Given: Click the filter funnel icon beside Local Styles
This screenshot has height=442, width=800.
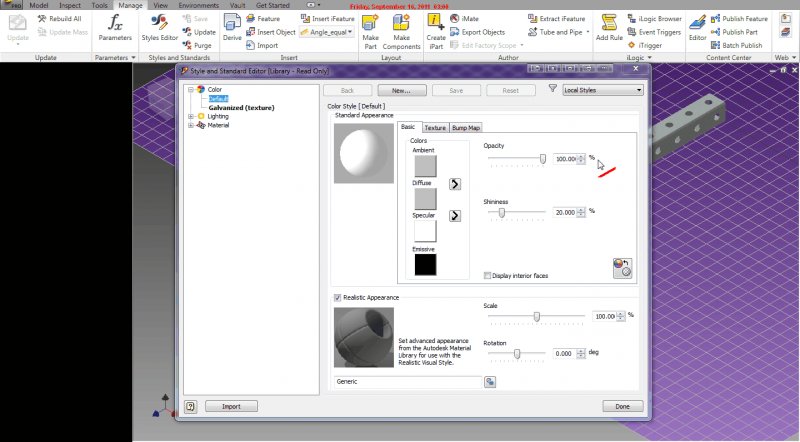Looking at the screenshot, I should (x=552, y=90).
